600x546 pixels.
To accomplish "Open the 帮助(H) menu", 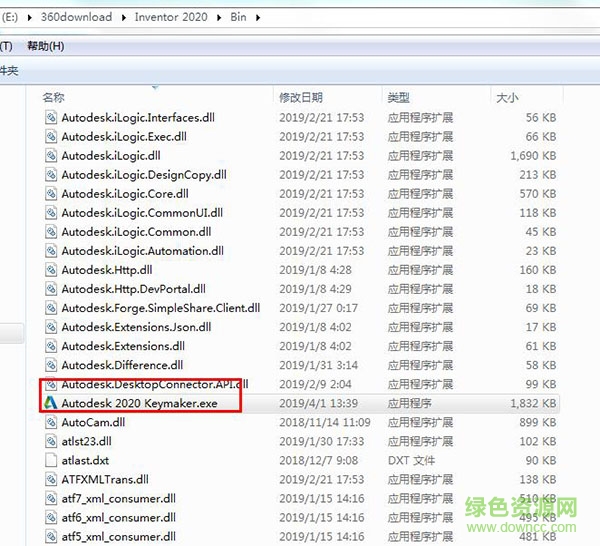I will [x=46, y=46].
